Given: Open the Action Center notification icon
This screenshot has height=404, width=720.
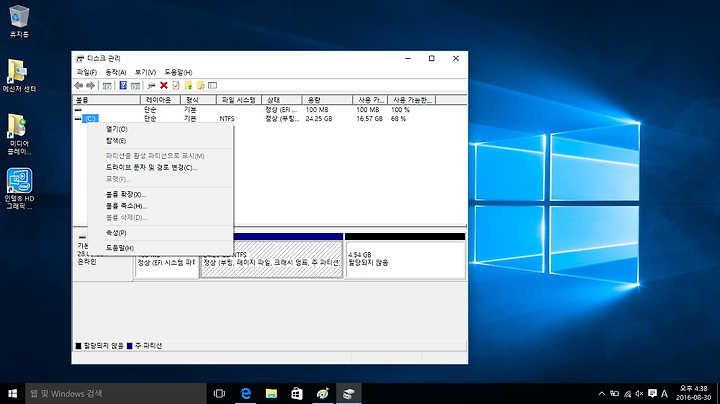Looking at the screenshot, I should (652, 393).
